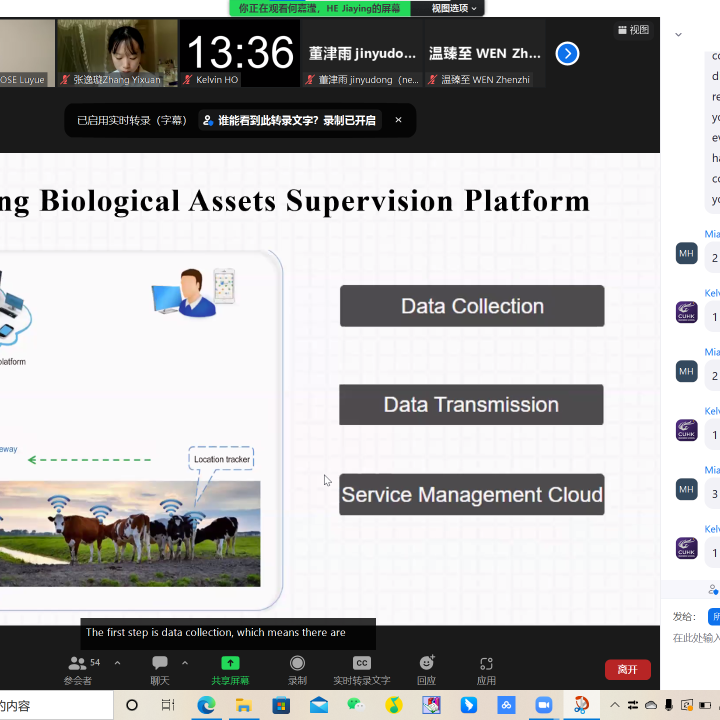
Task: Collapse the chat panel chevron
Action: click(678, 34)
